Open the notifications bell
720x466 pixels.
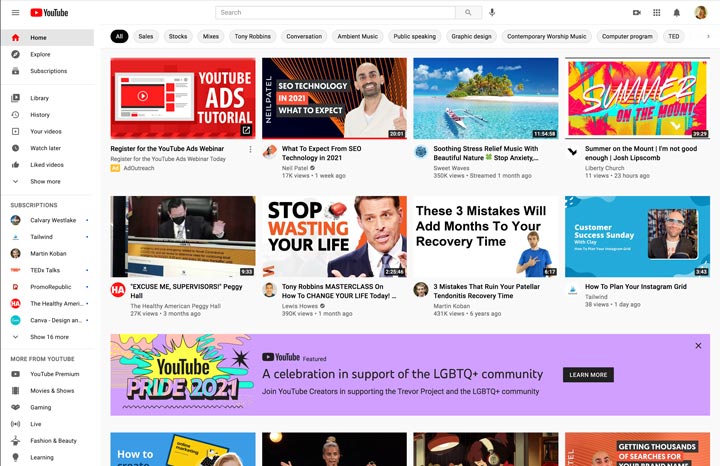676,12
